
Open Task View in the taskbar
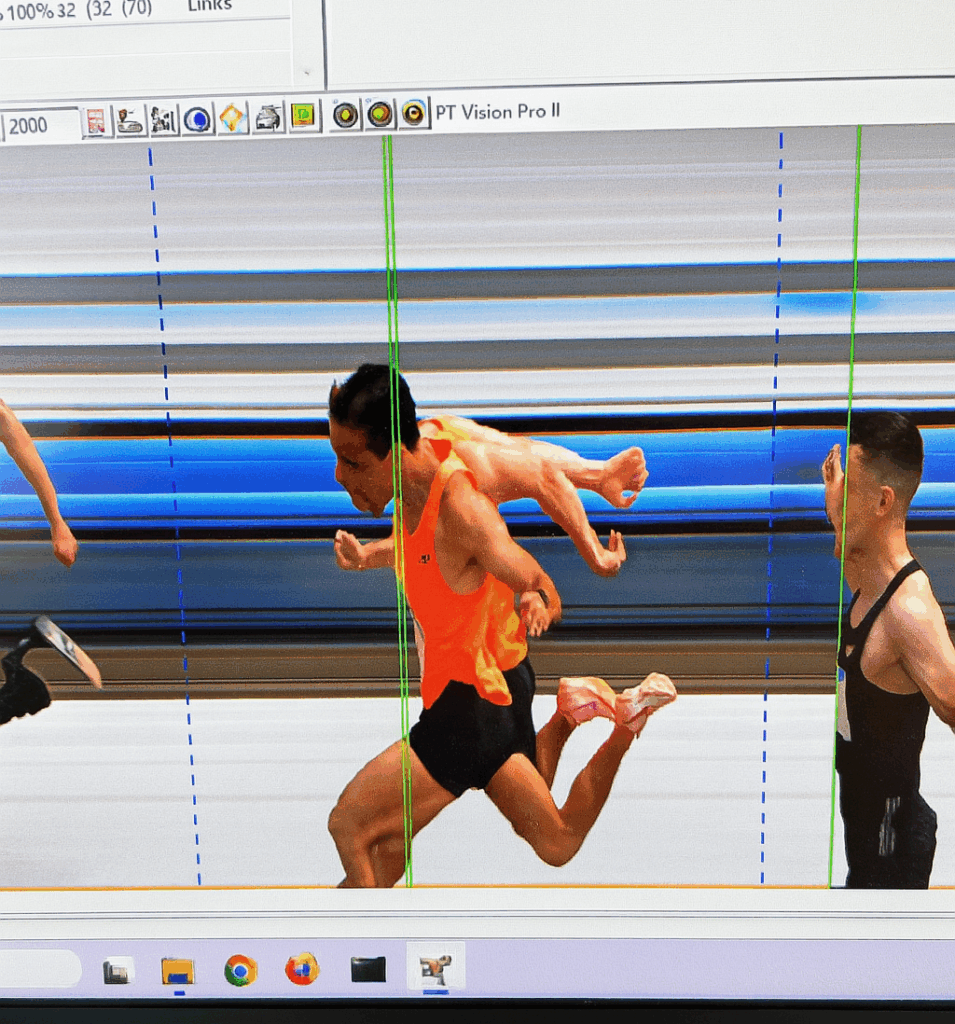117,971
